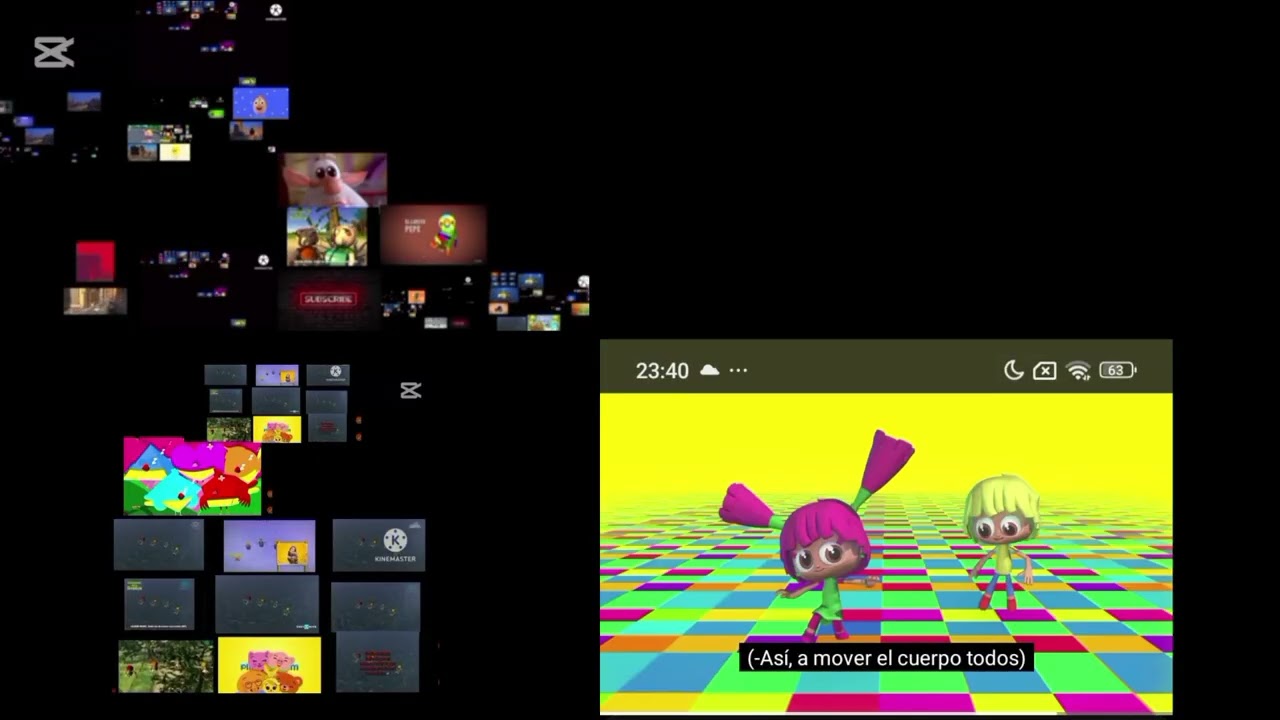Open the white furry Booba creature thumbnail

pyautogui.click(x=334, y=179)
